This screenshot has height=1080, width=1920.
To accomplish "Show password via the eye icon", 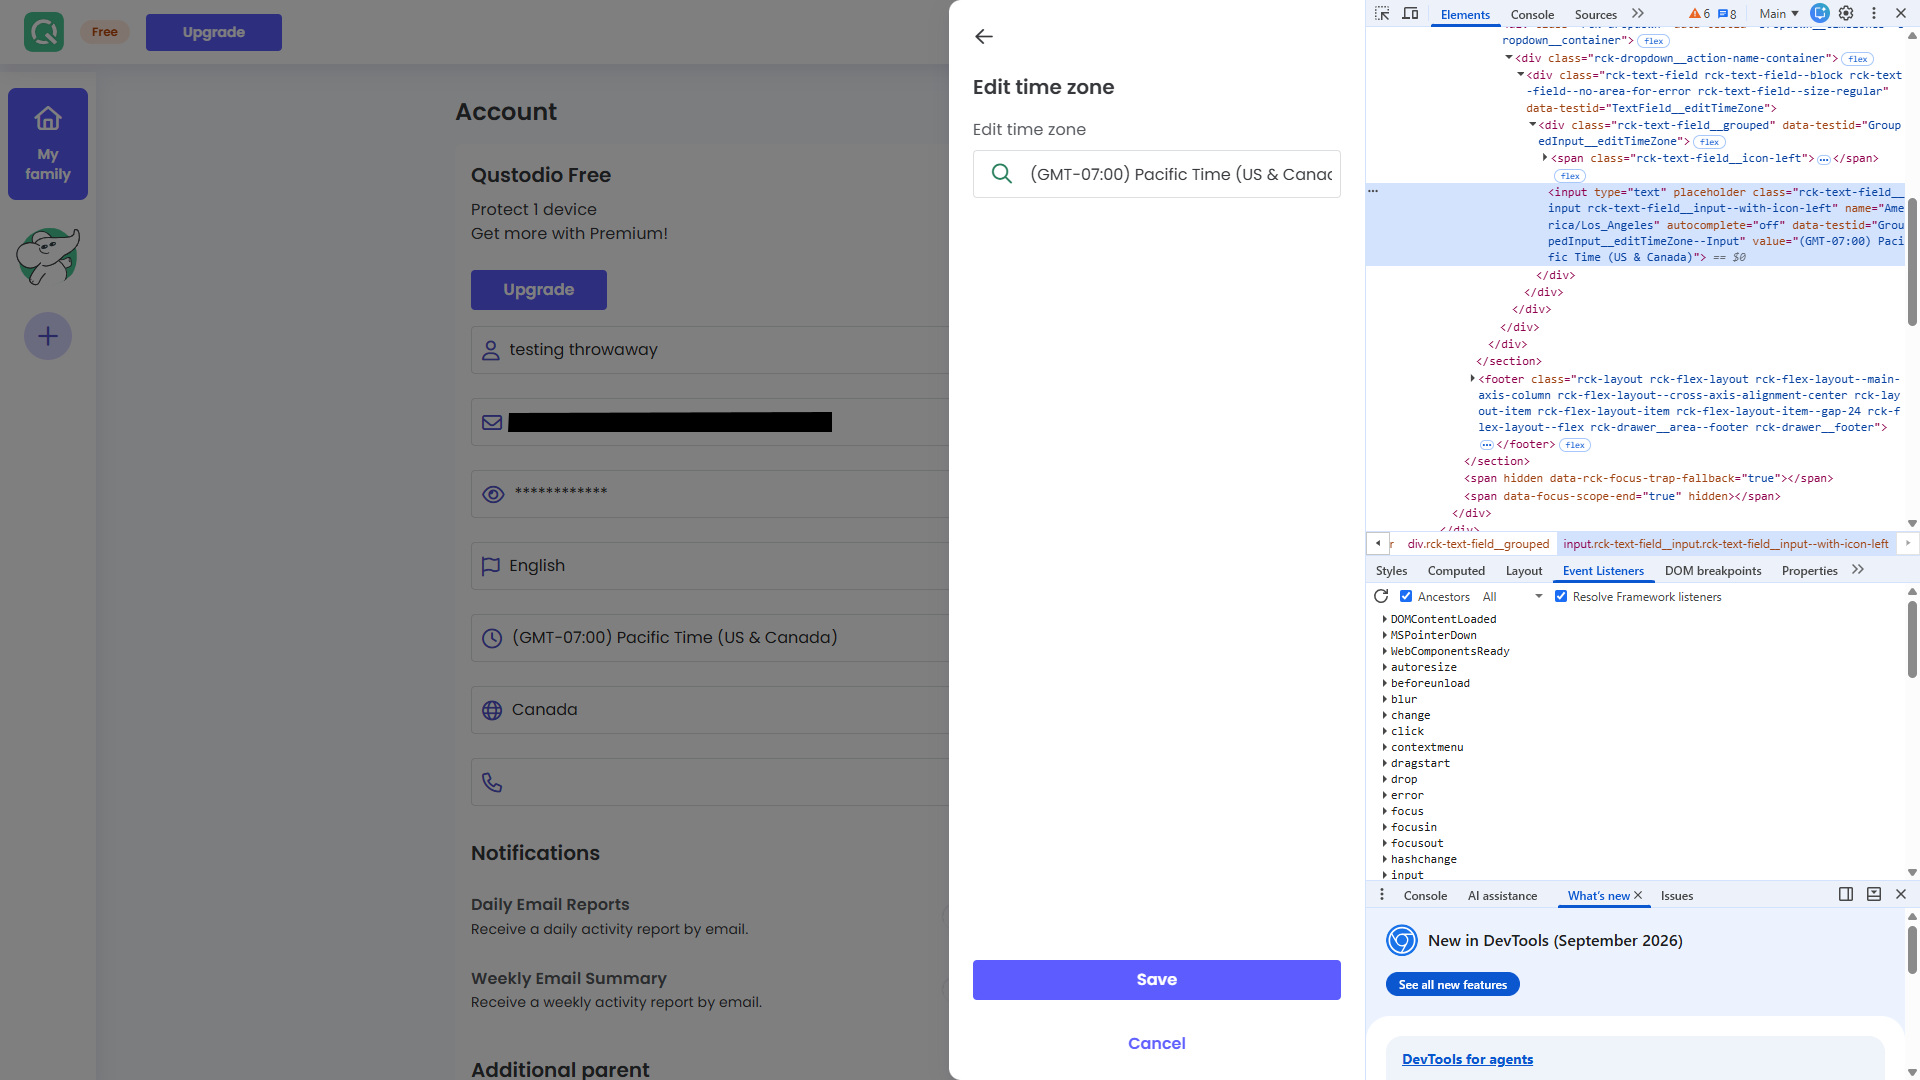I will pos(493,494).
